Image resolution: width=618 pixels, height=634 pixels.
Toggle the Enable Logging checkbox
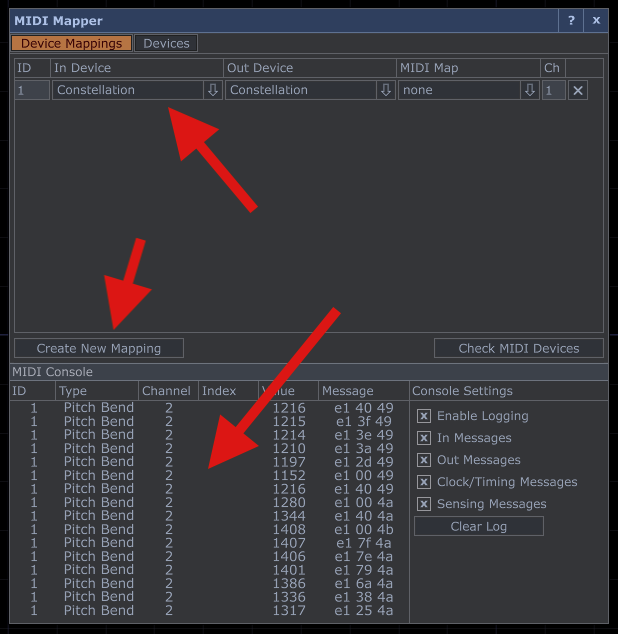424,416
